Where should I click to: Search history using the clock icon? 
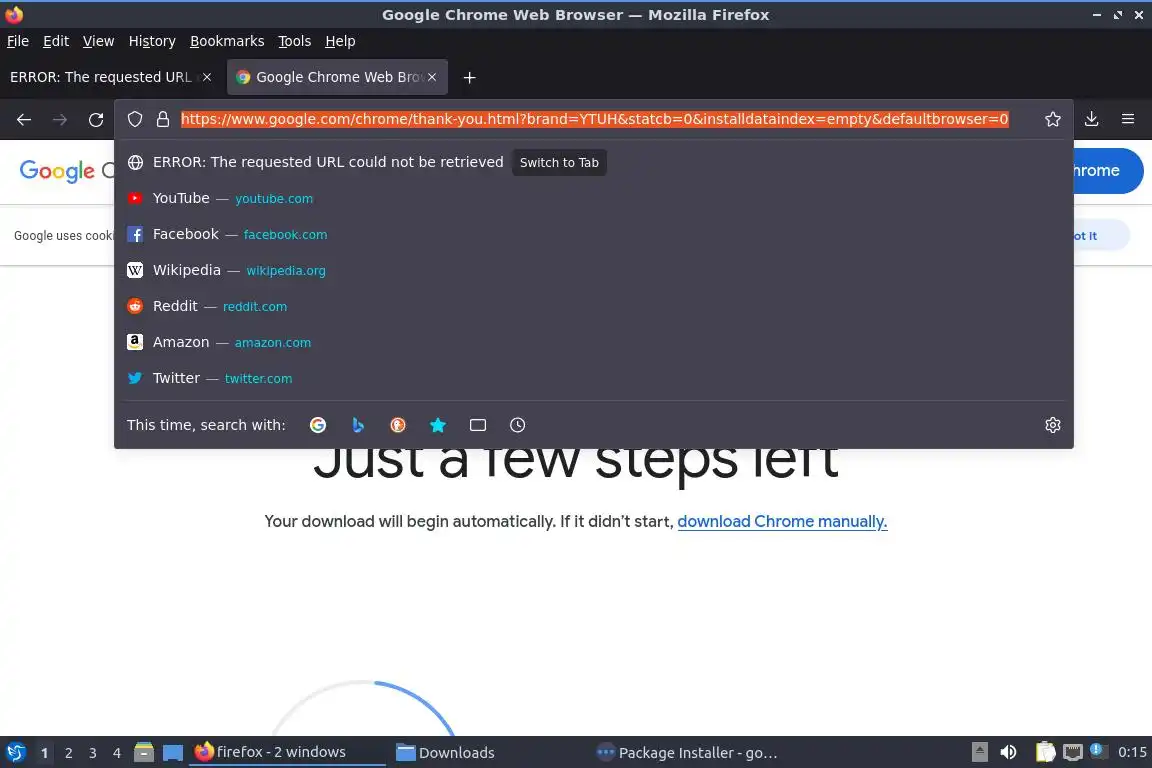(517, 425)
